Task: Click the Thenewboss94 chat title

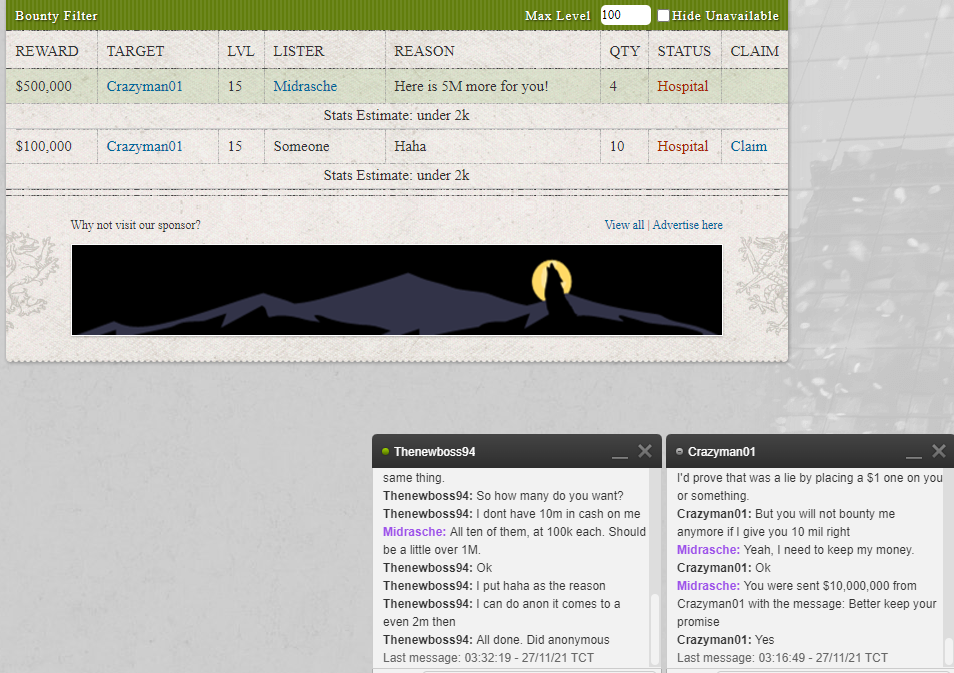Action: 434,452
